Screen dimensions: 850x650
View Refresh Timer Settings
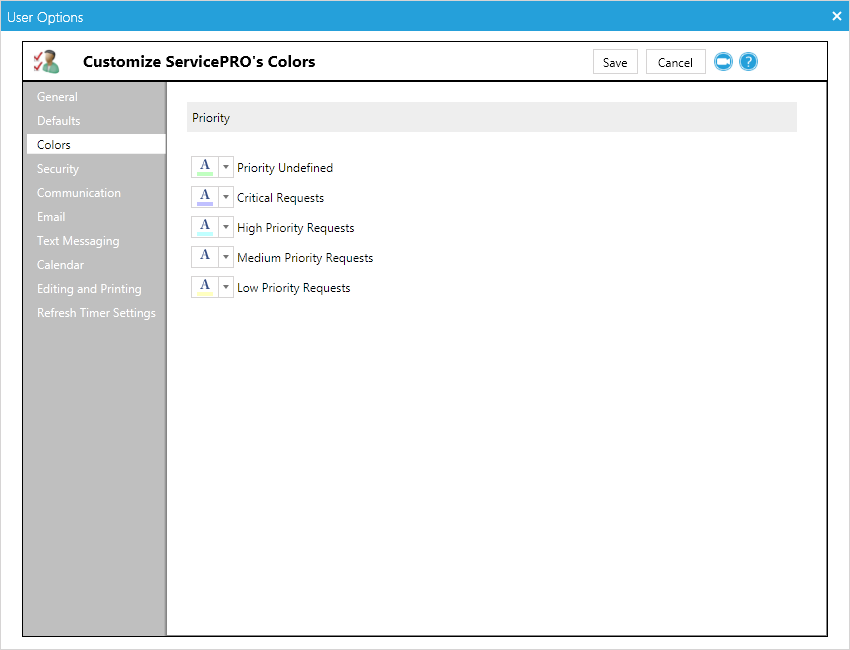coord(96,313)
